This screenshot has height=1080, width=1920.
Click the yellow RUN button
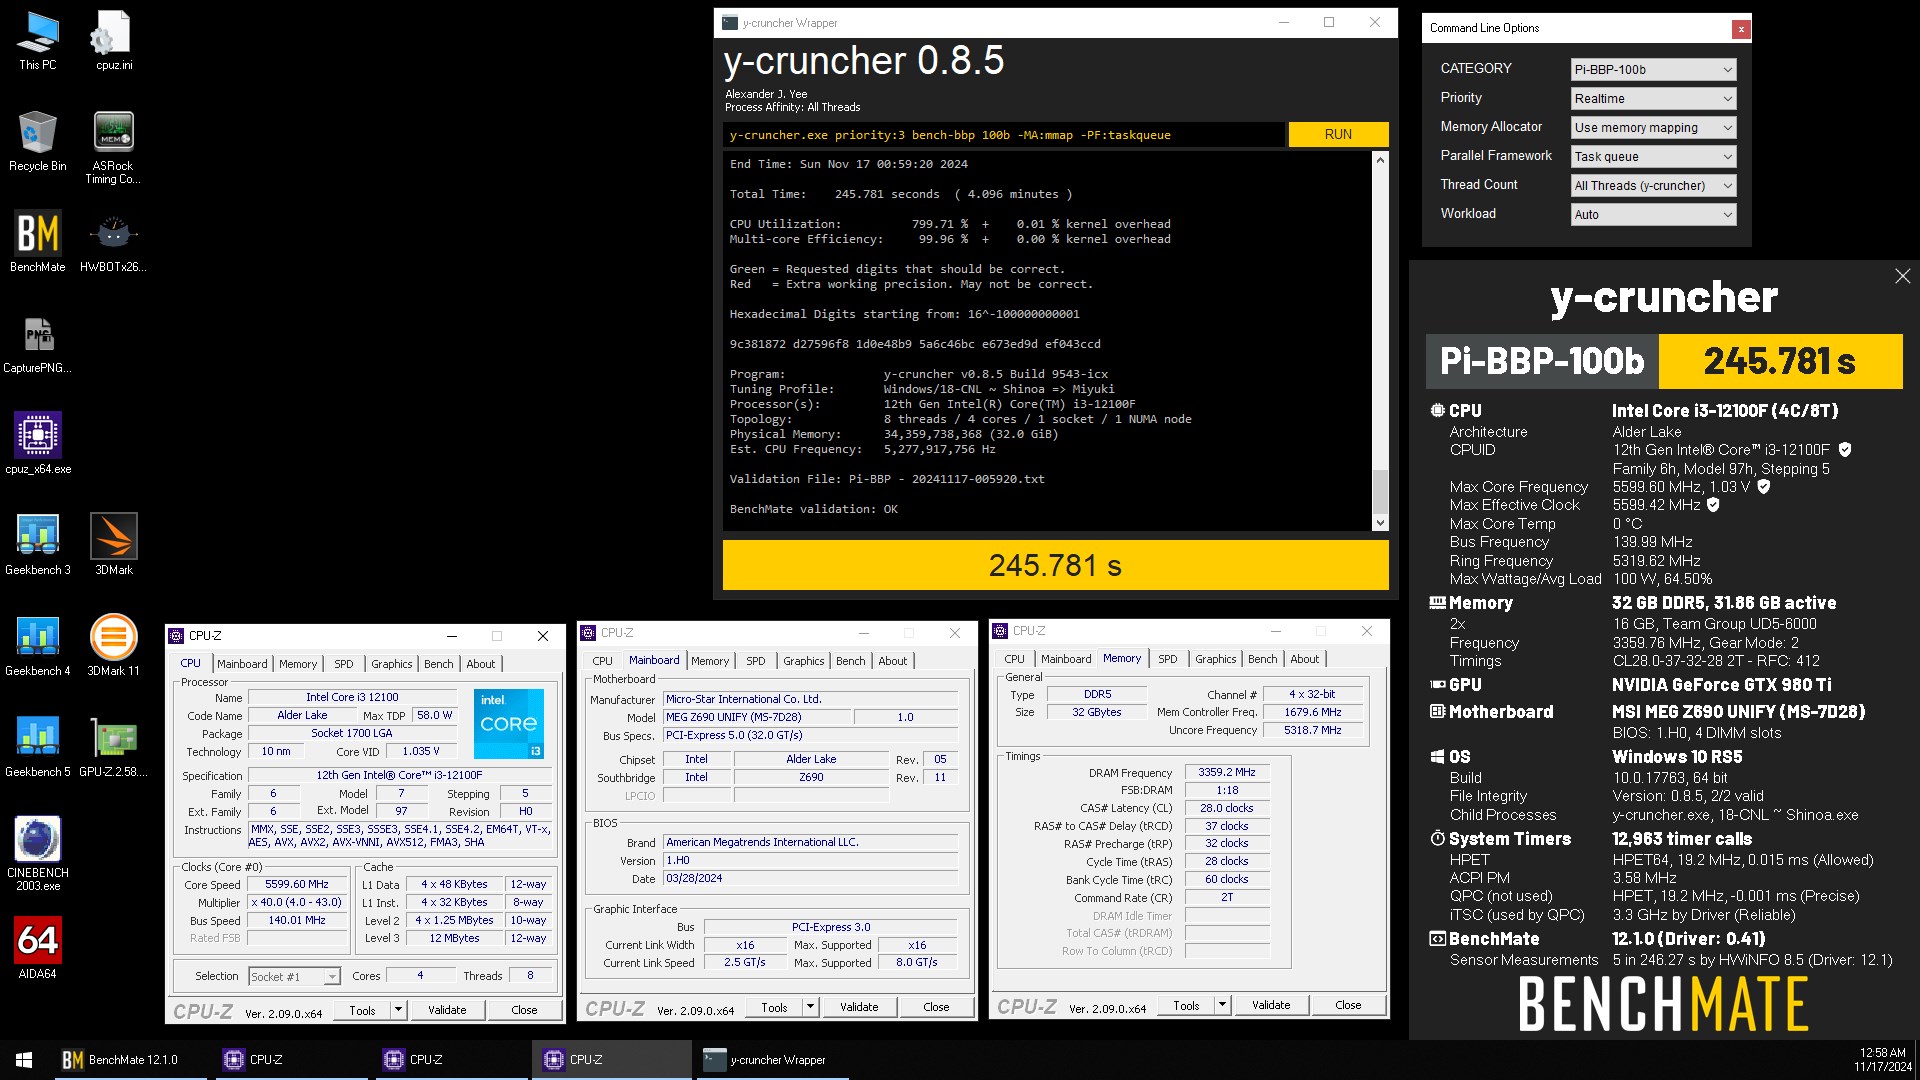[x=1338, y=134]
